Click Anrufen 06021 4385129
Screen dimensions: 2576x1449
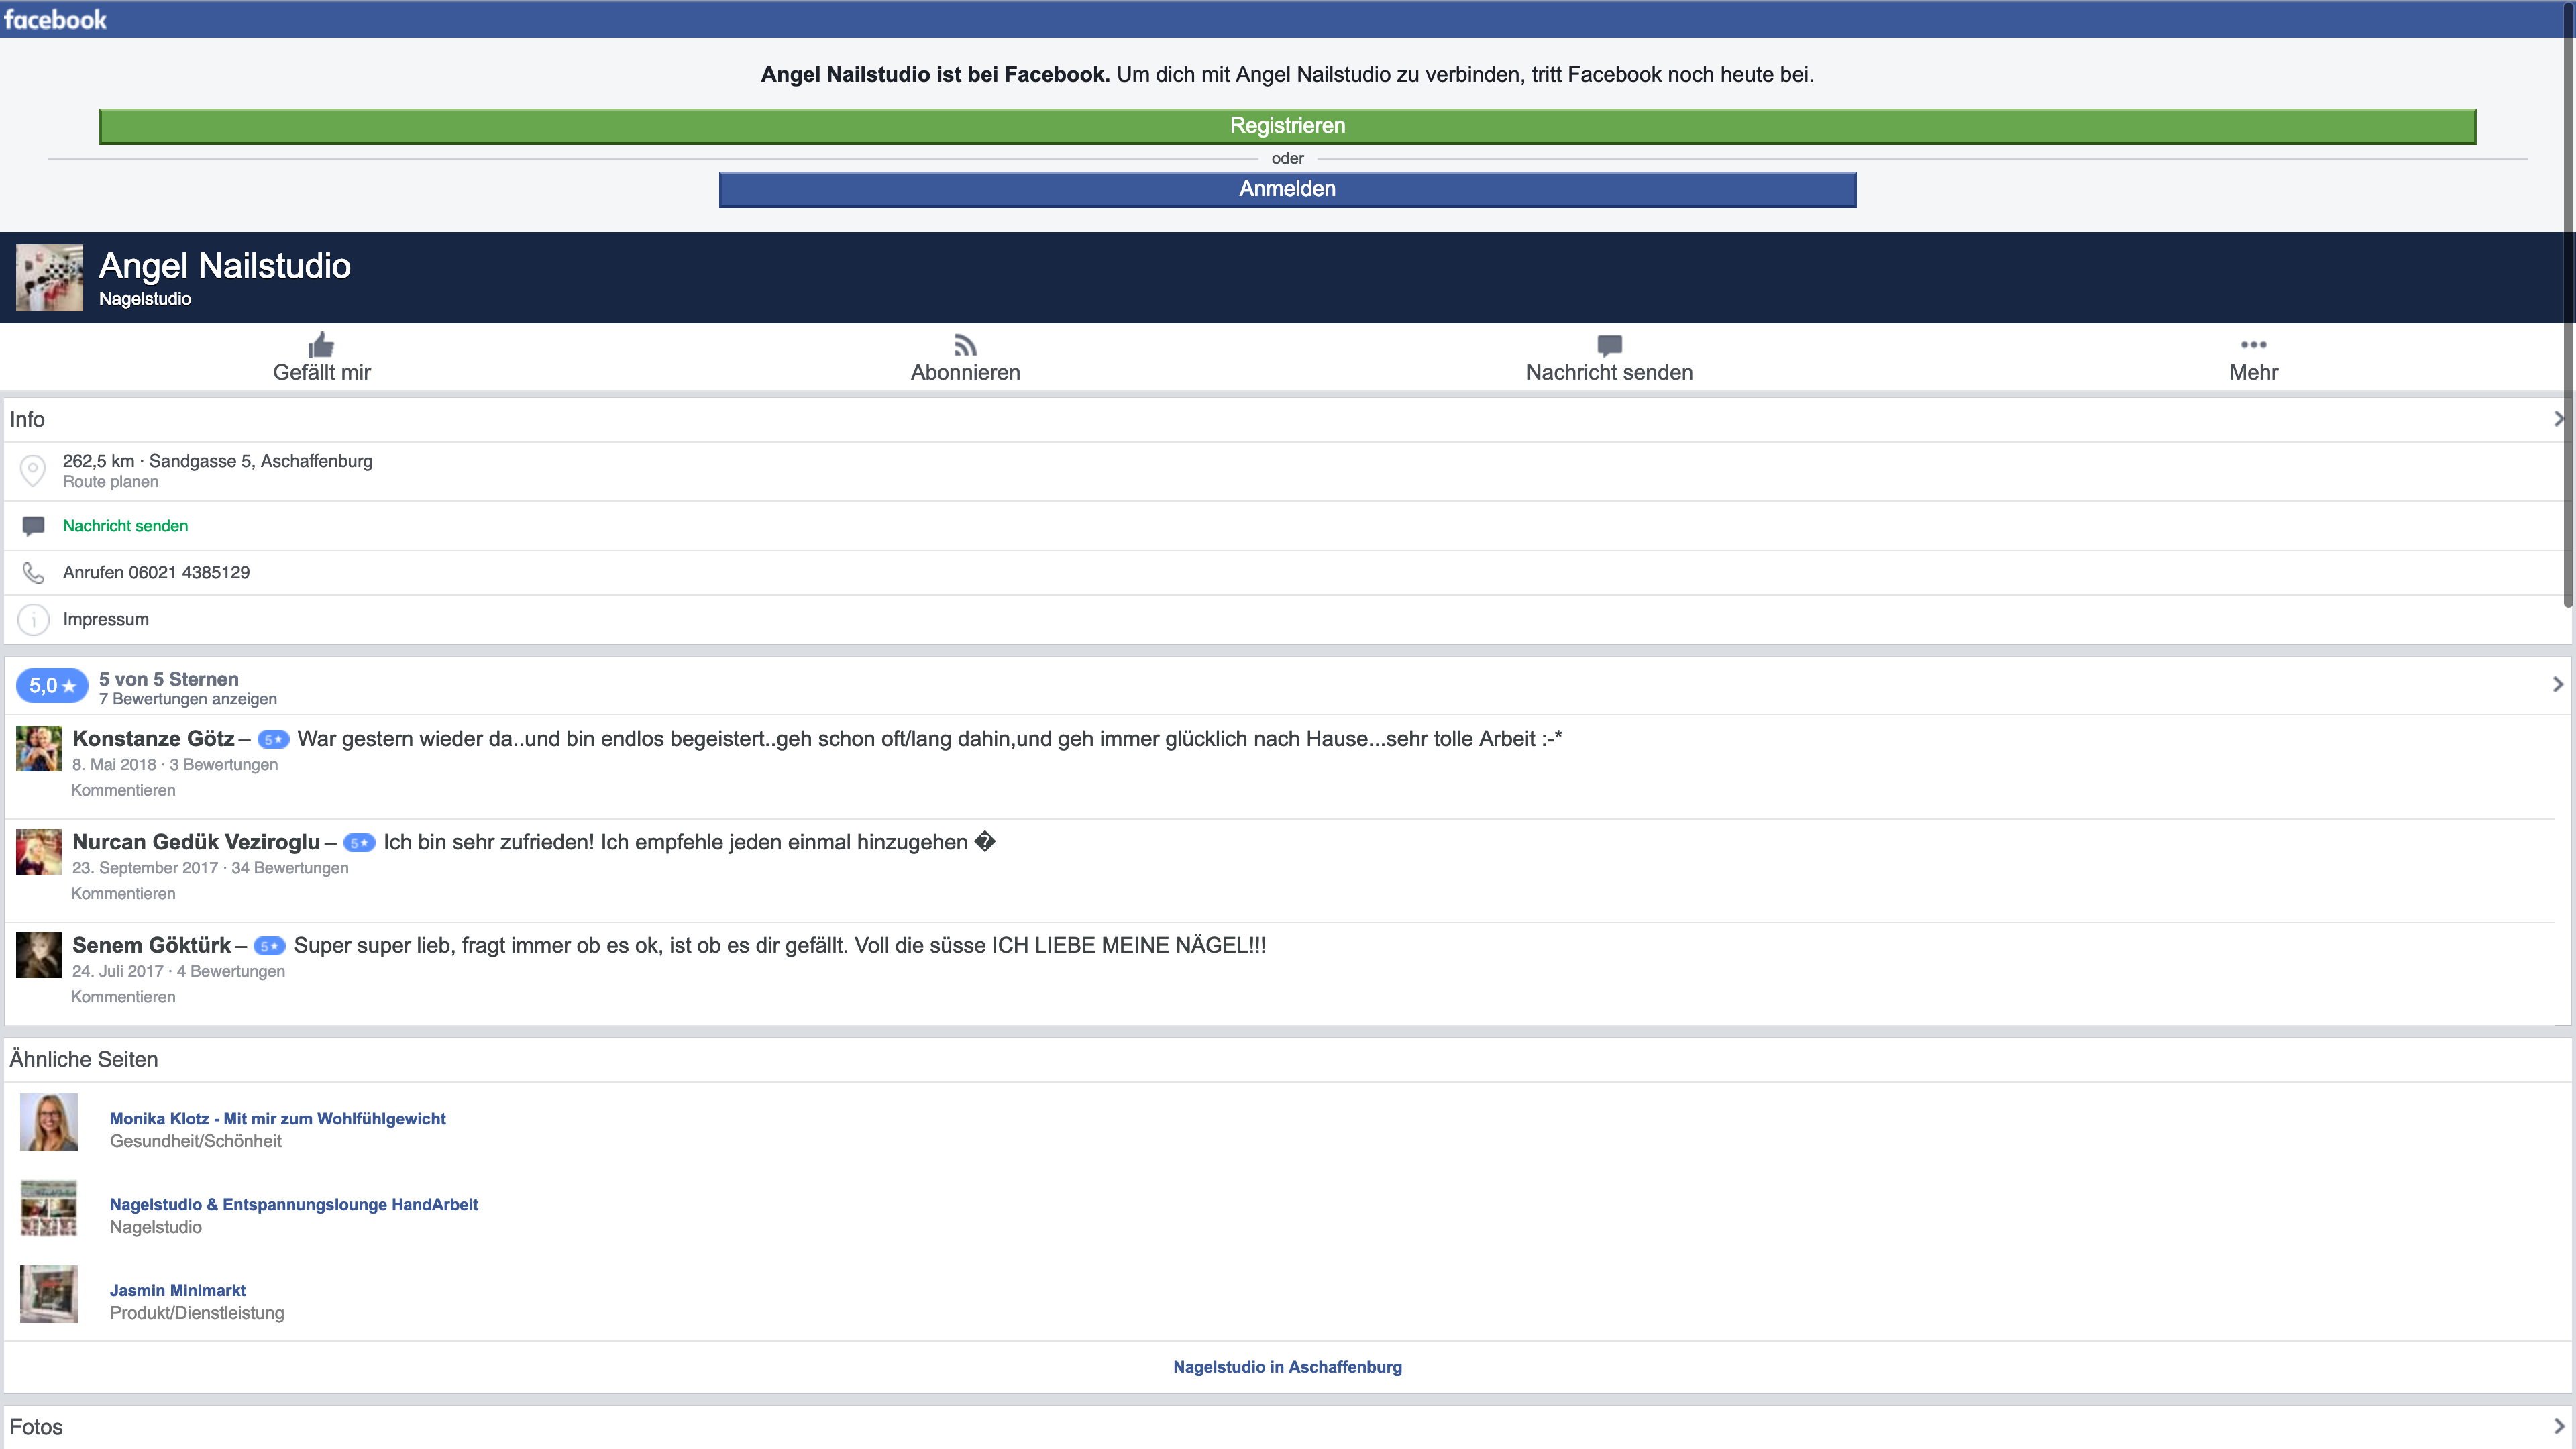tap(156, 572)
